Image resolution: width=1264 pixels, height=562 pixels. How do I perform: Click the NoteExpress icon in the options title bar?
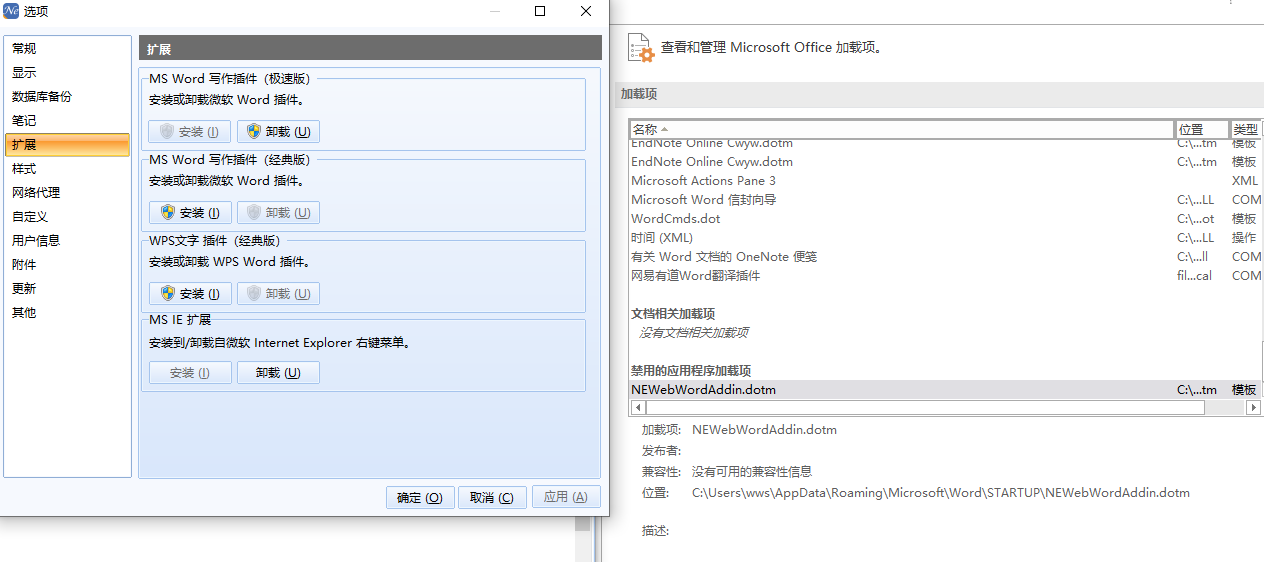(x=11, y=11)
